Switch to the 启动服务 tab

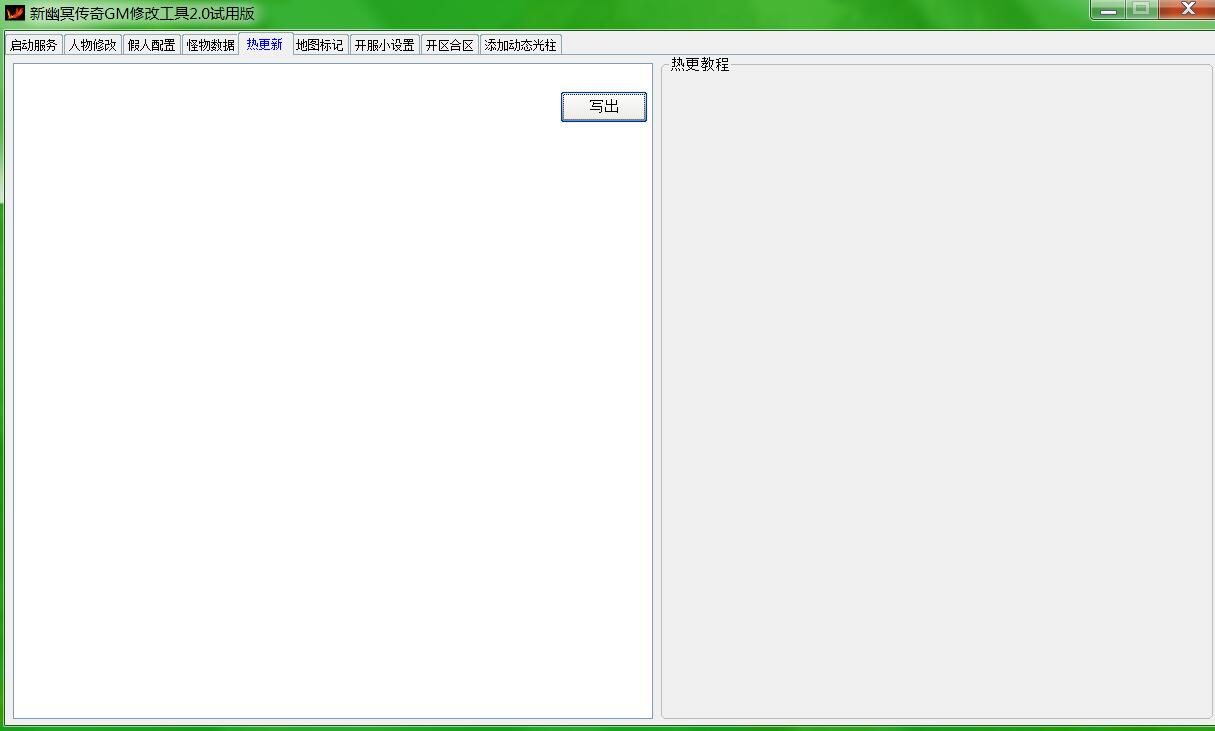pos(34,45)
